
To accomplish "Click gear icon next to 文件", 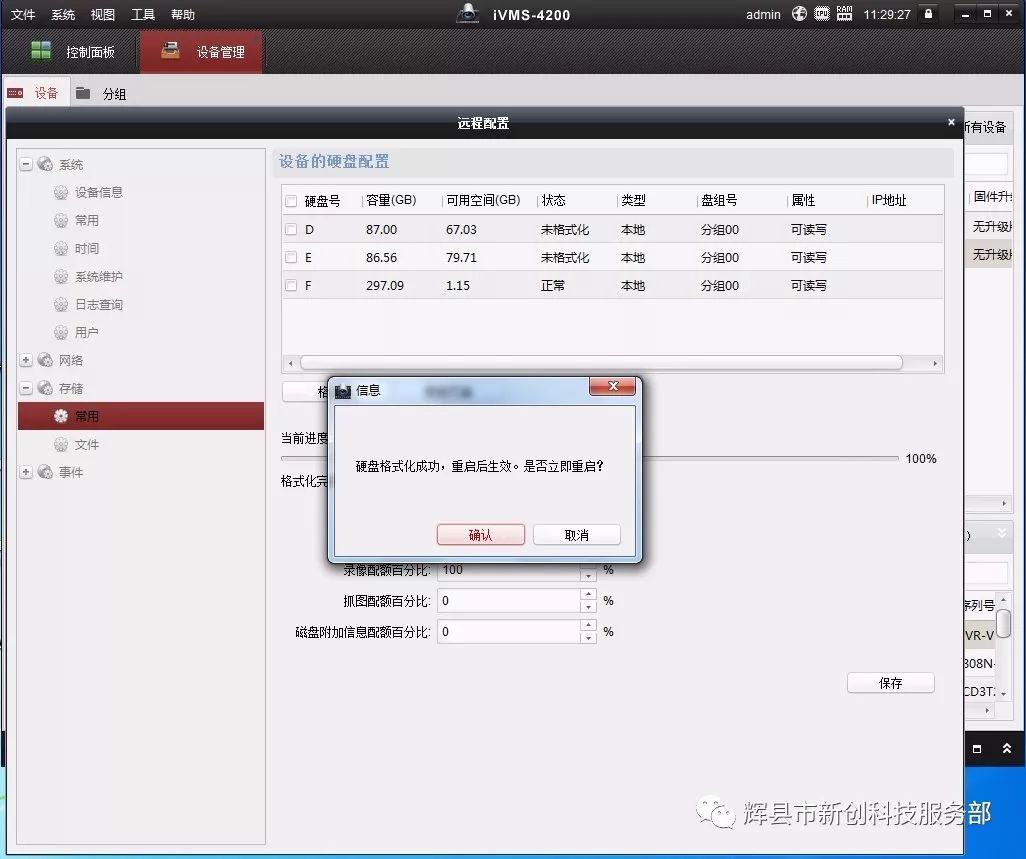I will [61, 445].
